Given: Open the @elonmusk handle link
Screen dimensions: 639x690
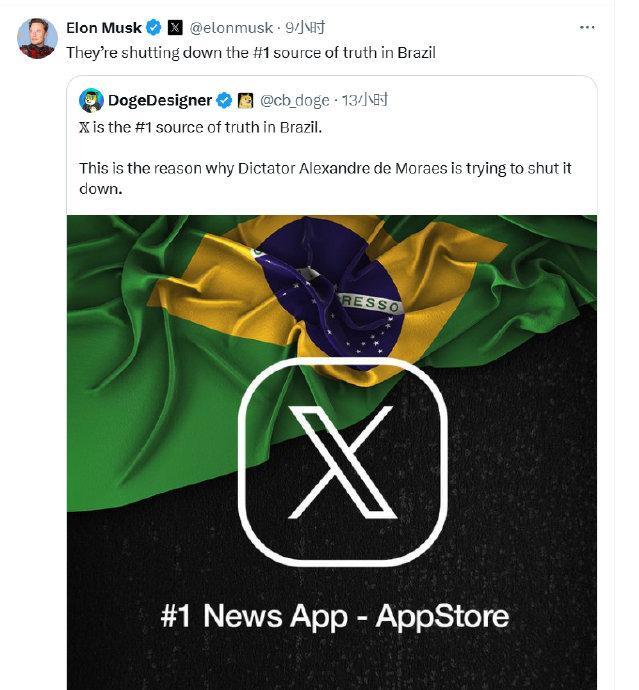Looking at the screenshot, I should click(230, 28).
